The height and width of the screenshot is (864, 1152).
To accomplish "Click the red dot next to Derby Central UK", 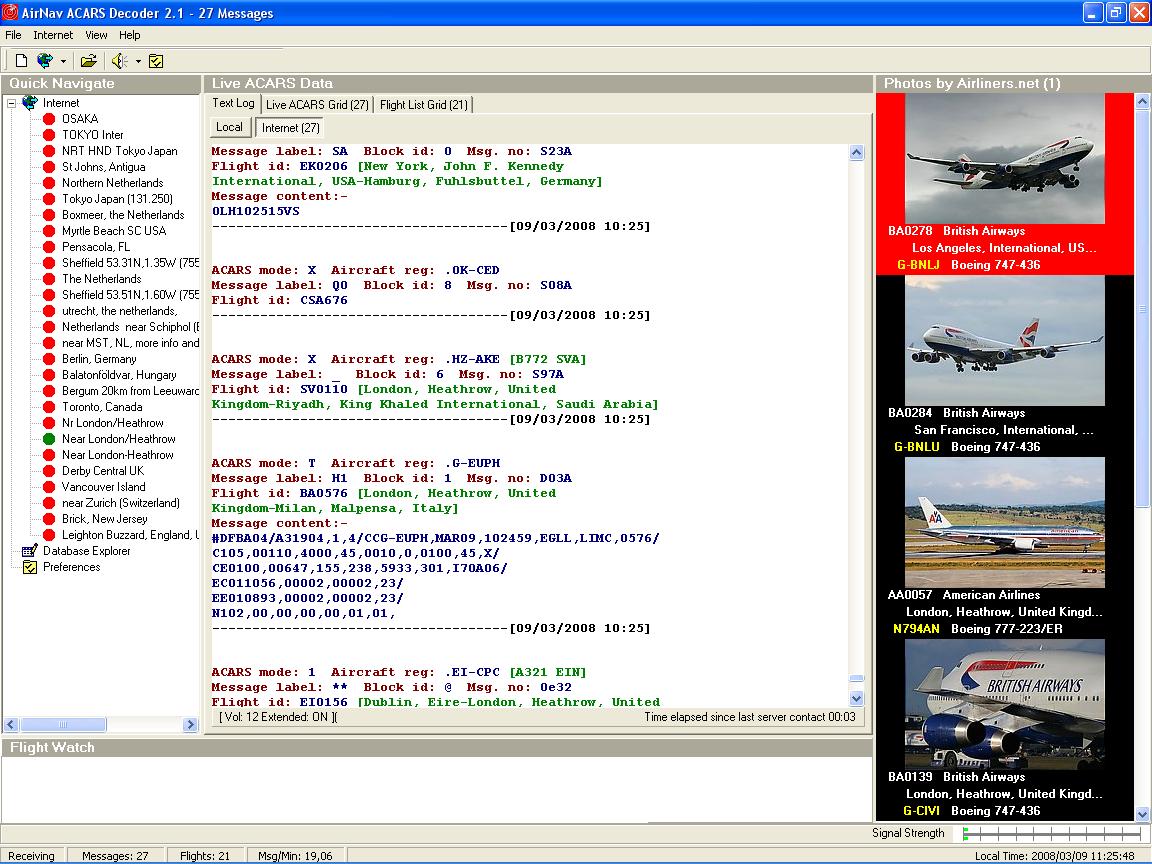I will point(49,472).
